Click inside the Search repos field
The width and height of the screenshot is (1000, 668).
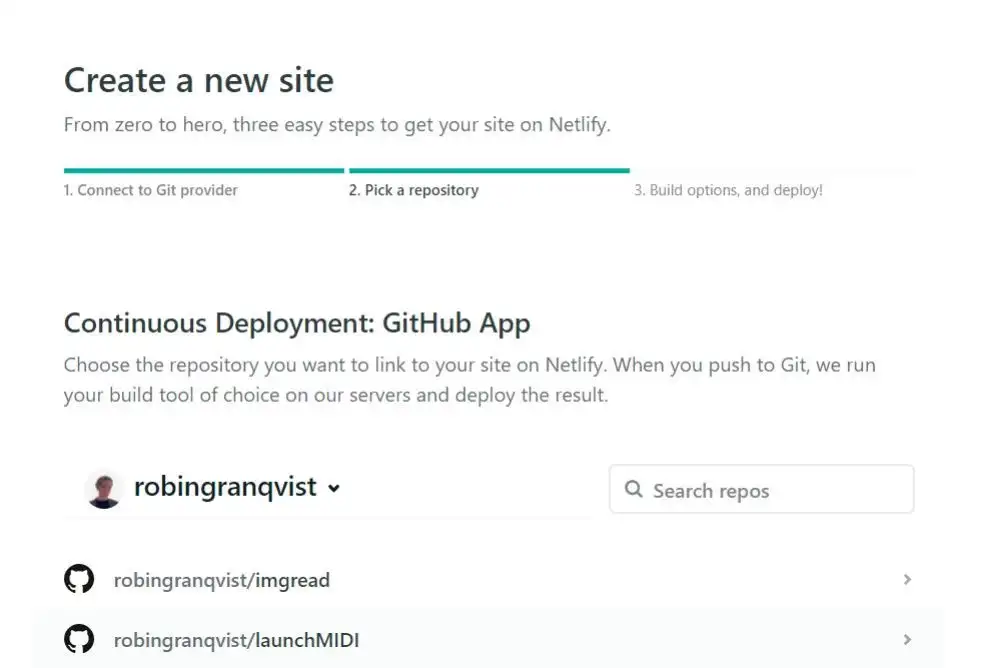click(x=760, y=490)
